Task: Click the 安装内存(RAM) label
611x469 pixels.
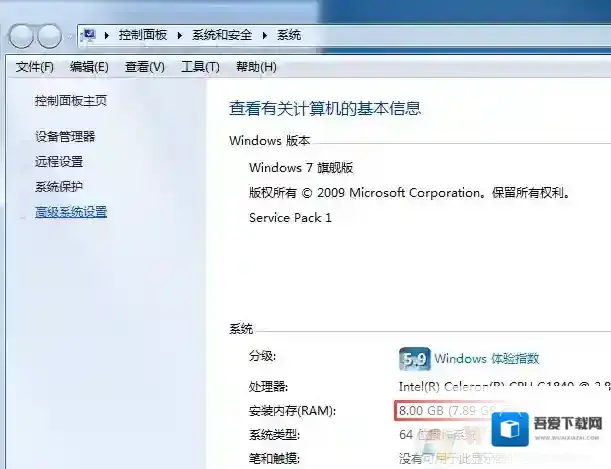Action: coord(292,411)
